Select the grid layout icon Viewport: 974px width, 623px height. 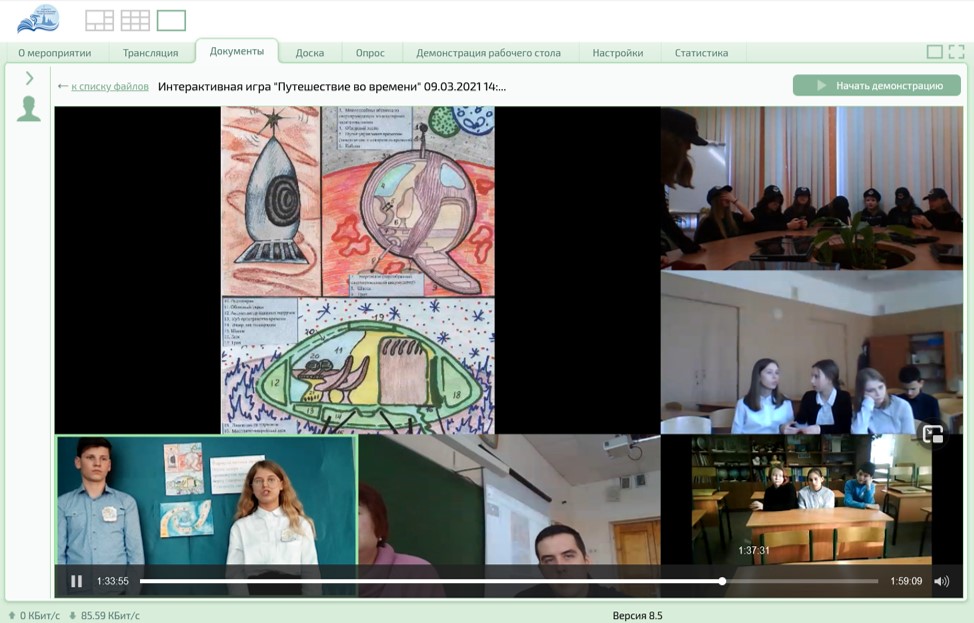coord(135,20)
